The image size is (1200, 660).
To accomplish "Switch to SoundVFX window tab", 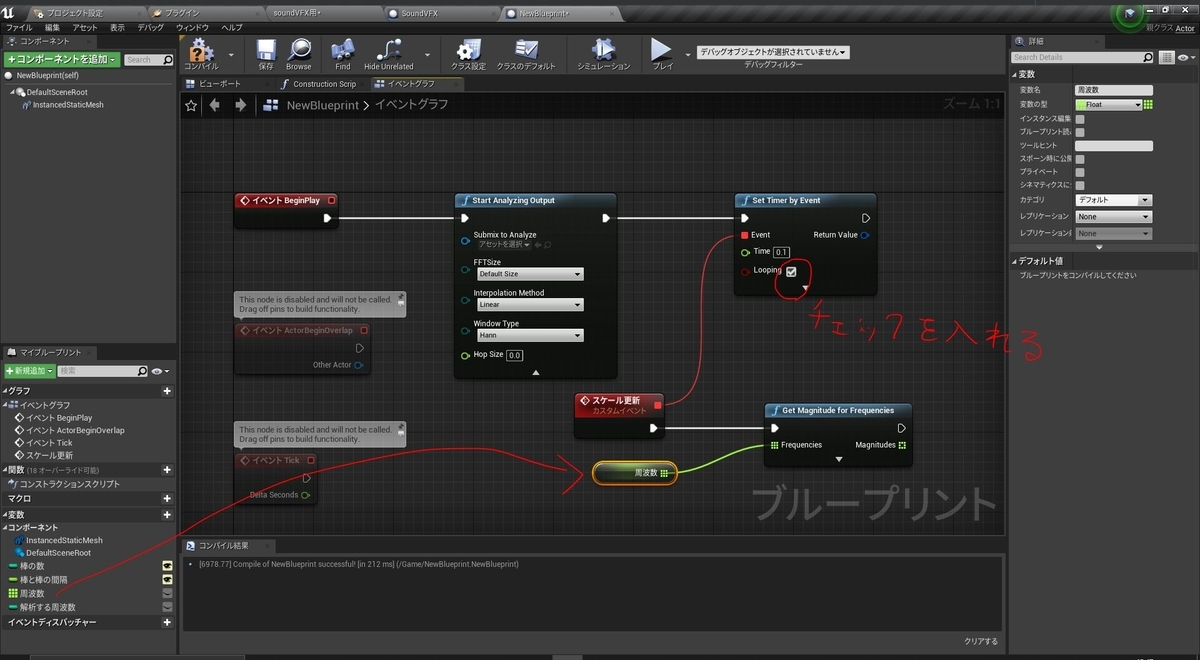I will pyautogui.click(x=420, y=13).
